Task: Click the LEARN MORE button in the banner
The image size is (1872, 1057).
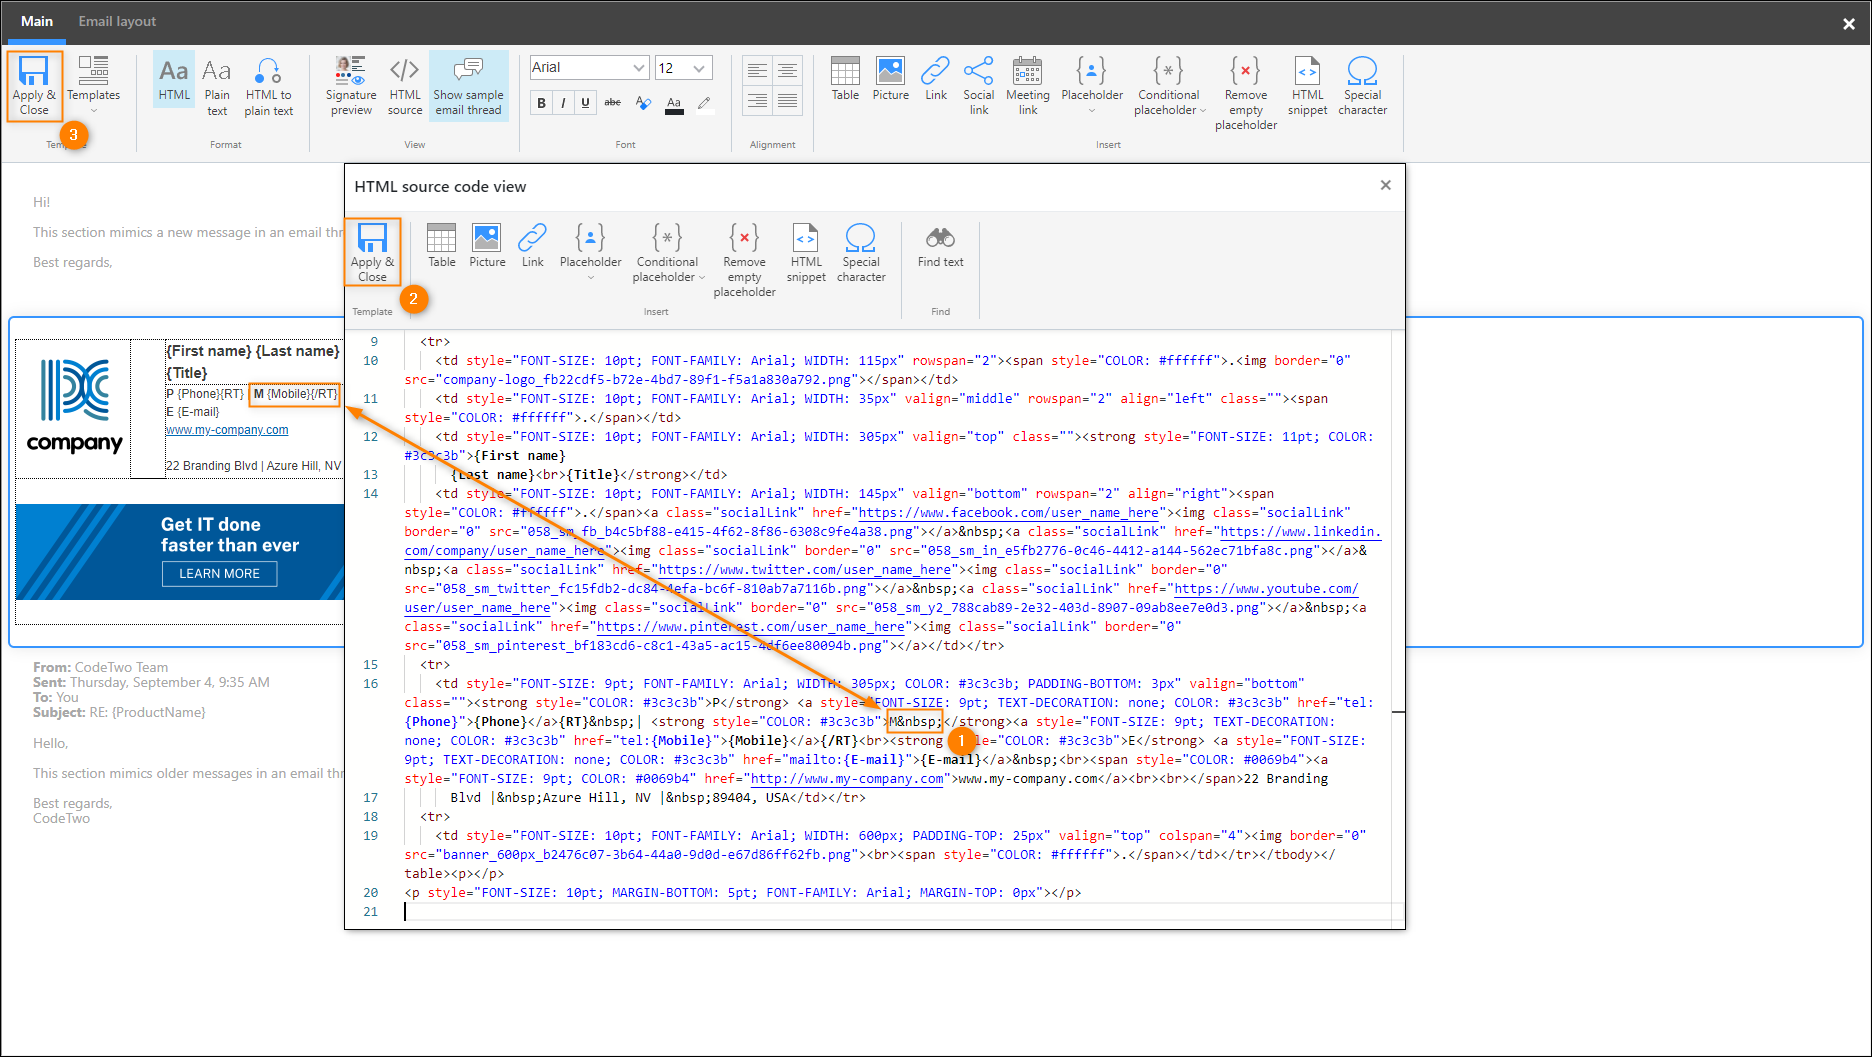Action: click(x=219, y=573)
